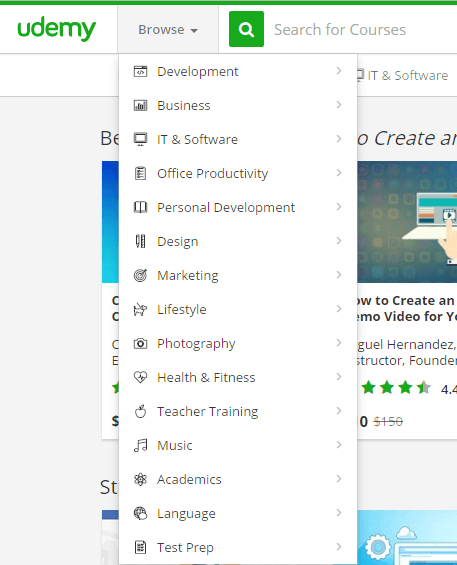
Task: Open the 'Create an' demo video course title
Action: [407, 308]
